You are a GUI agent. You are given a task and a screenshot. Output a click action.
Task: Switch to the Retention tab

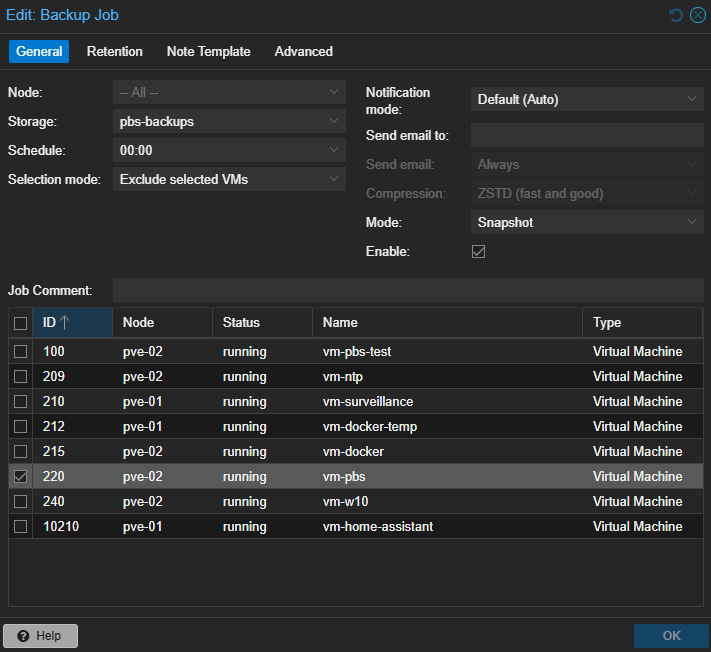pyautogui.click(x=114, y=51)
